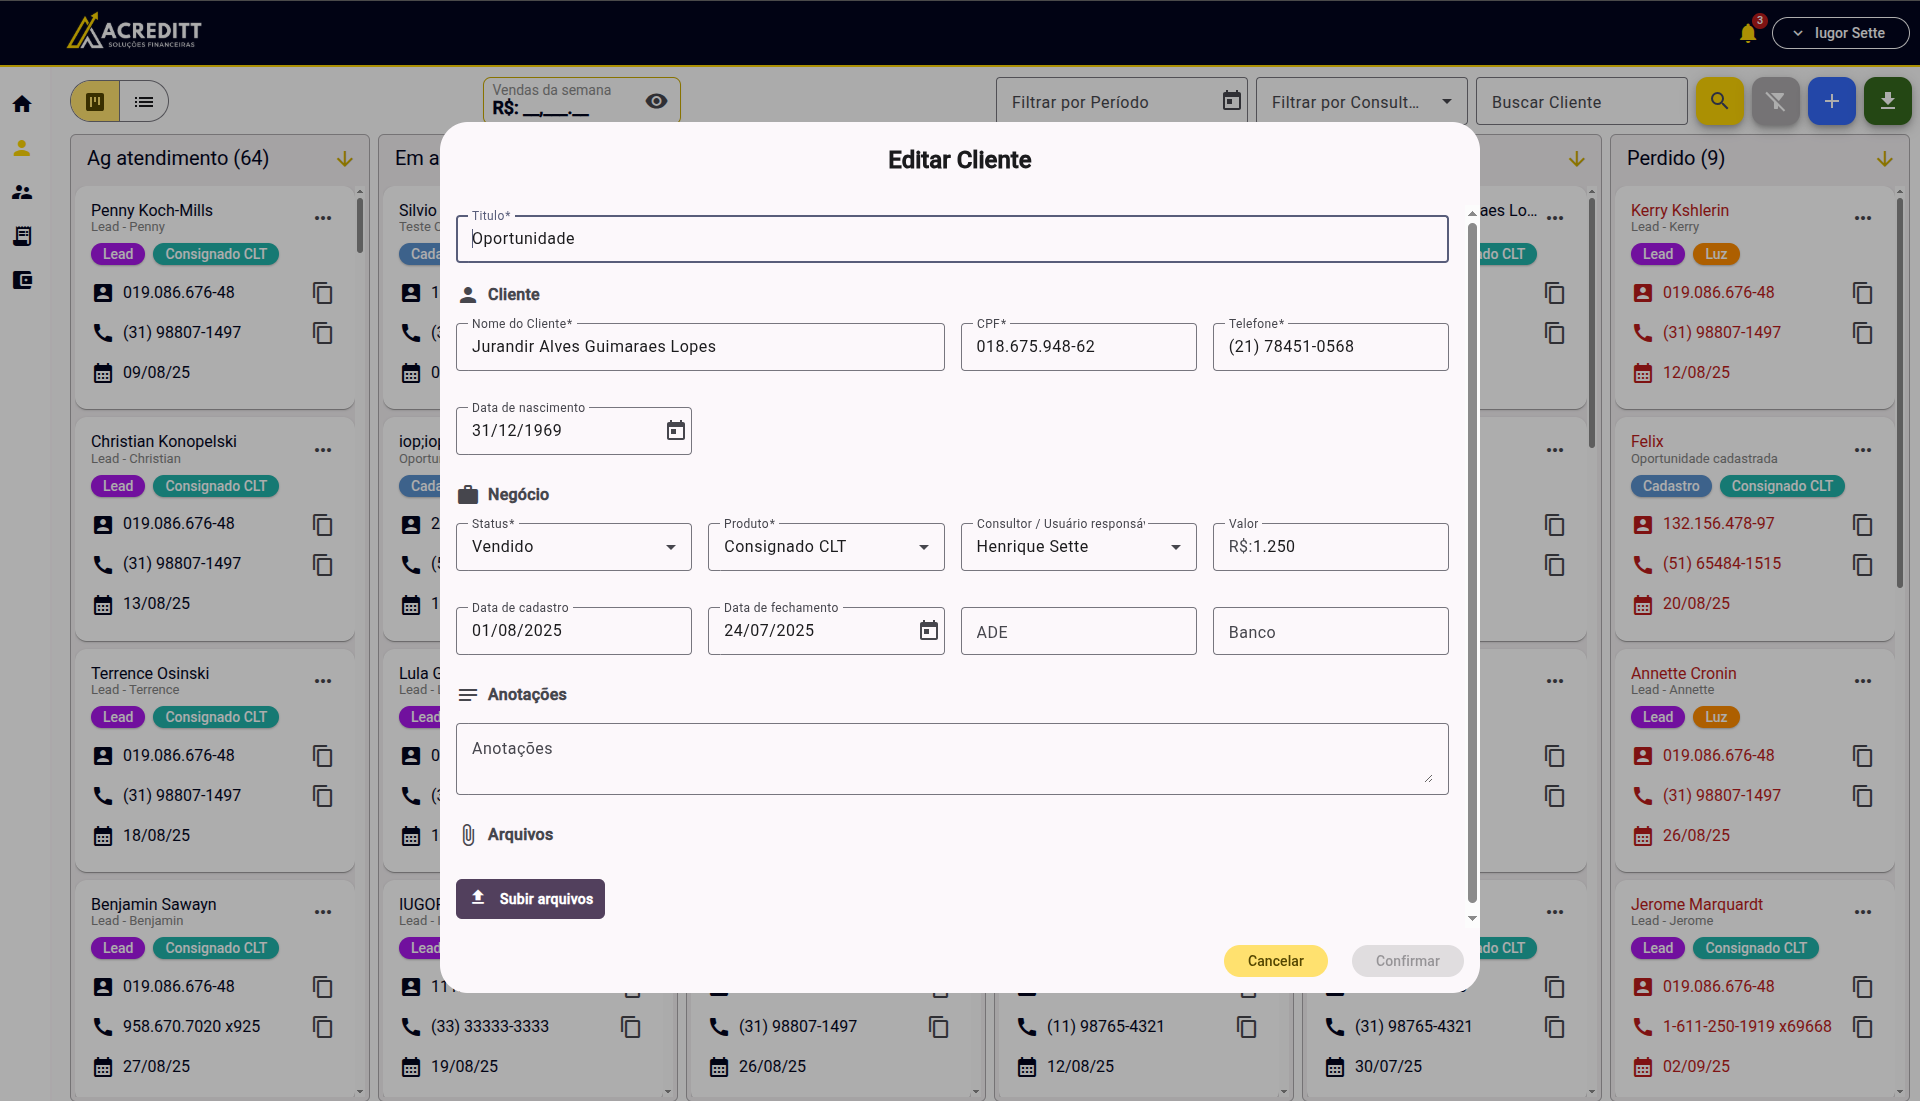Open Consultor dropdown showing Henrique Sette
Viewport: 1920px width, 1101px height.
[1077, 547]
